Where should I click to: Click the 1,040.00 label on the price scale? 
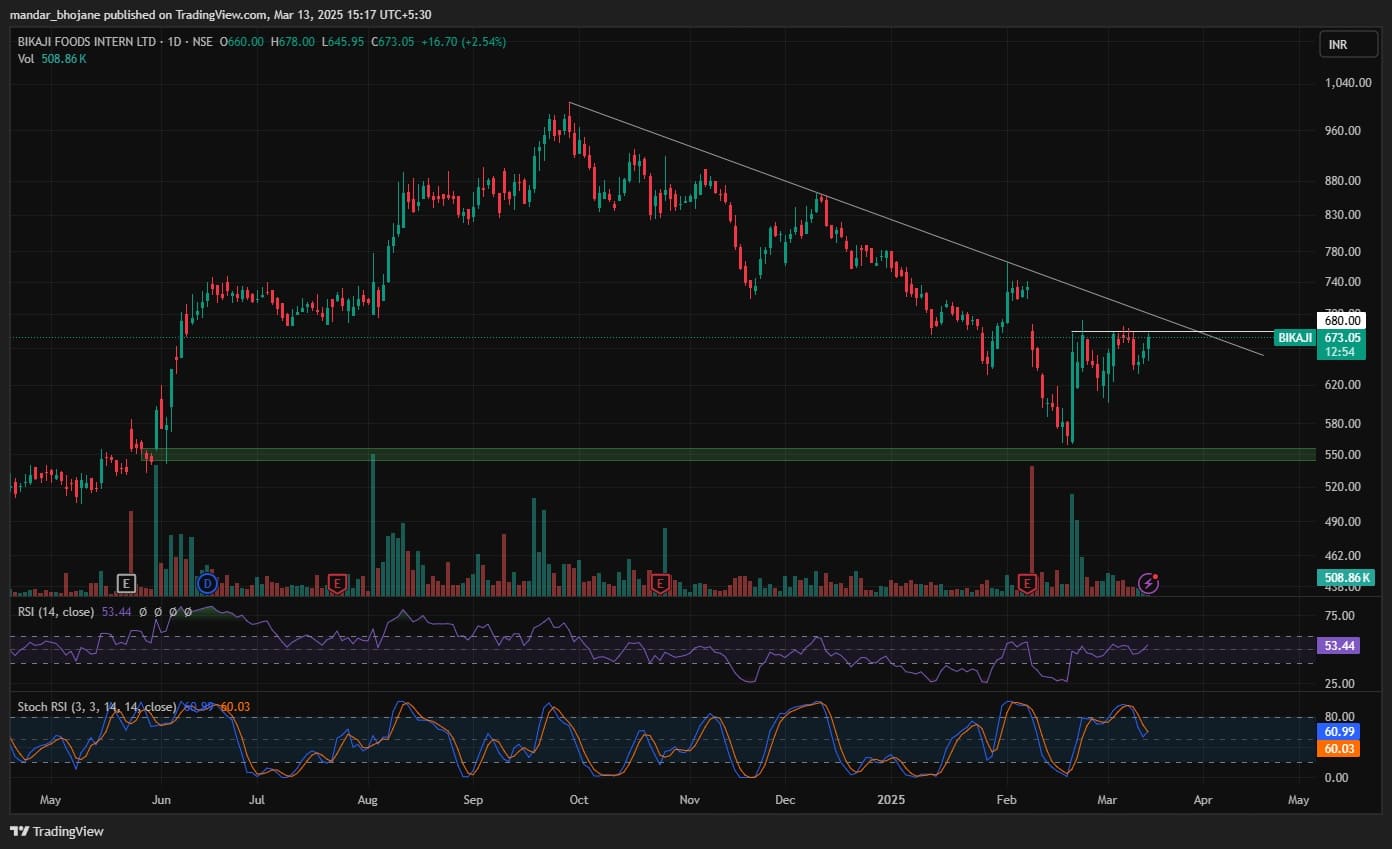click(x=1346, y=83)
